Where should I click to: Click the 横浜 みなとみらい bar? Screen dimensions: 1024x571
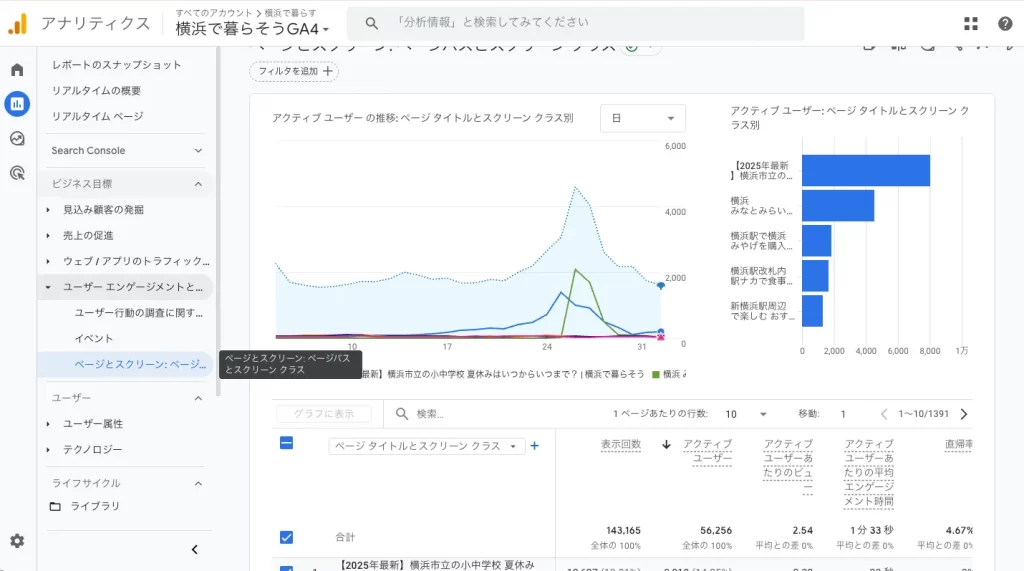point(838,206)
